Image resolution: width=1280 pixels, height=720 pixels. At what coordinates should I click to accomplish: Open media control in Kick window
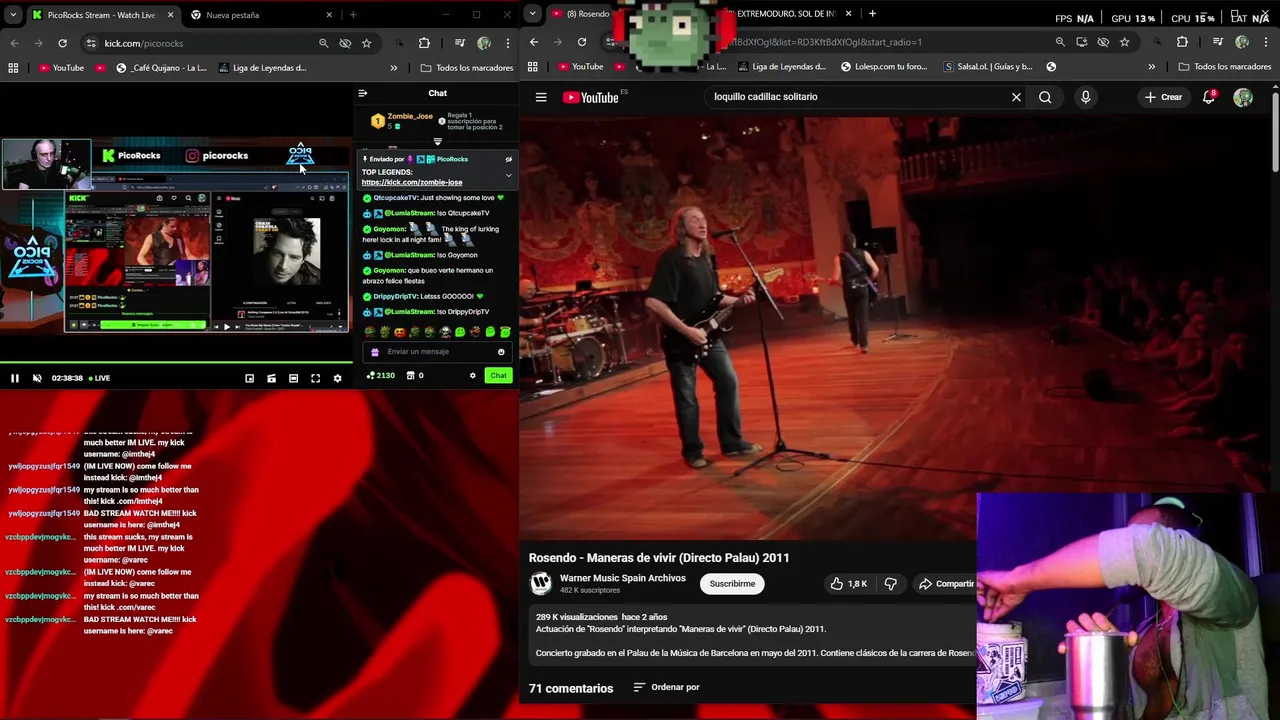[x=460, y=43]
